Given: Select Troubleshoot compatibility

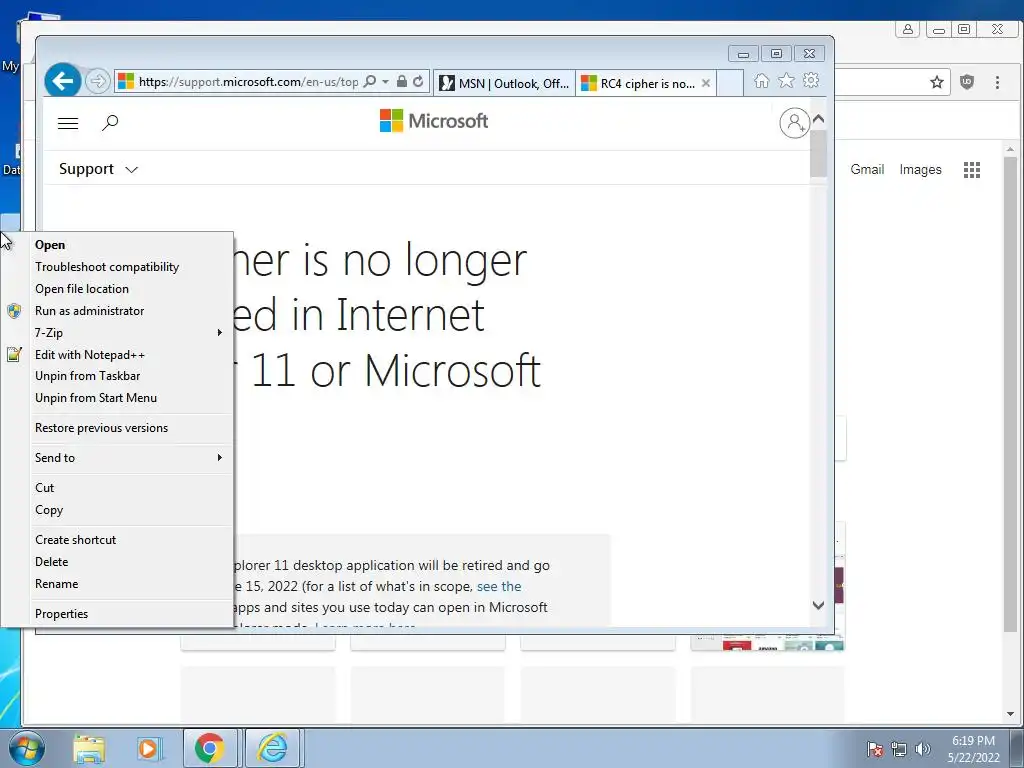Looking at the screenshot, I should [118, 267].
